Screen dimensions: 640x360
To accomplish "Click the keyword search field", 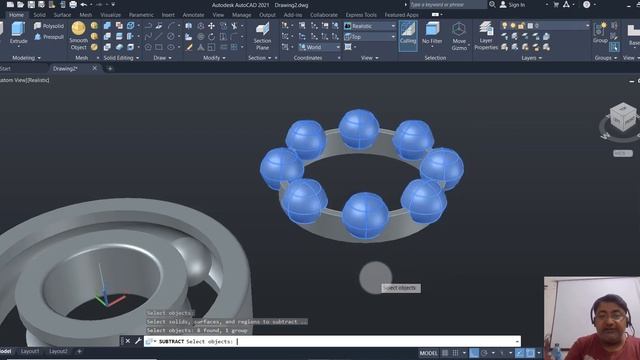I will (x=448, y=4).
